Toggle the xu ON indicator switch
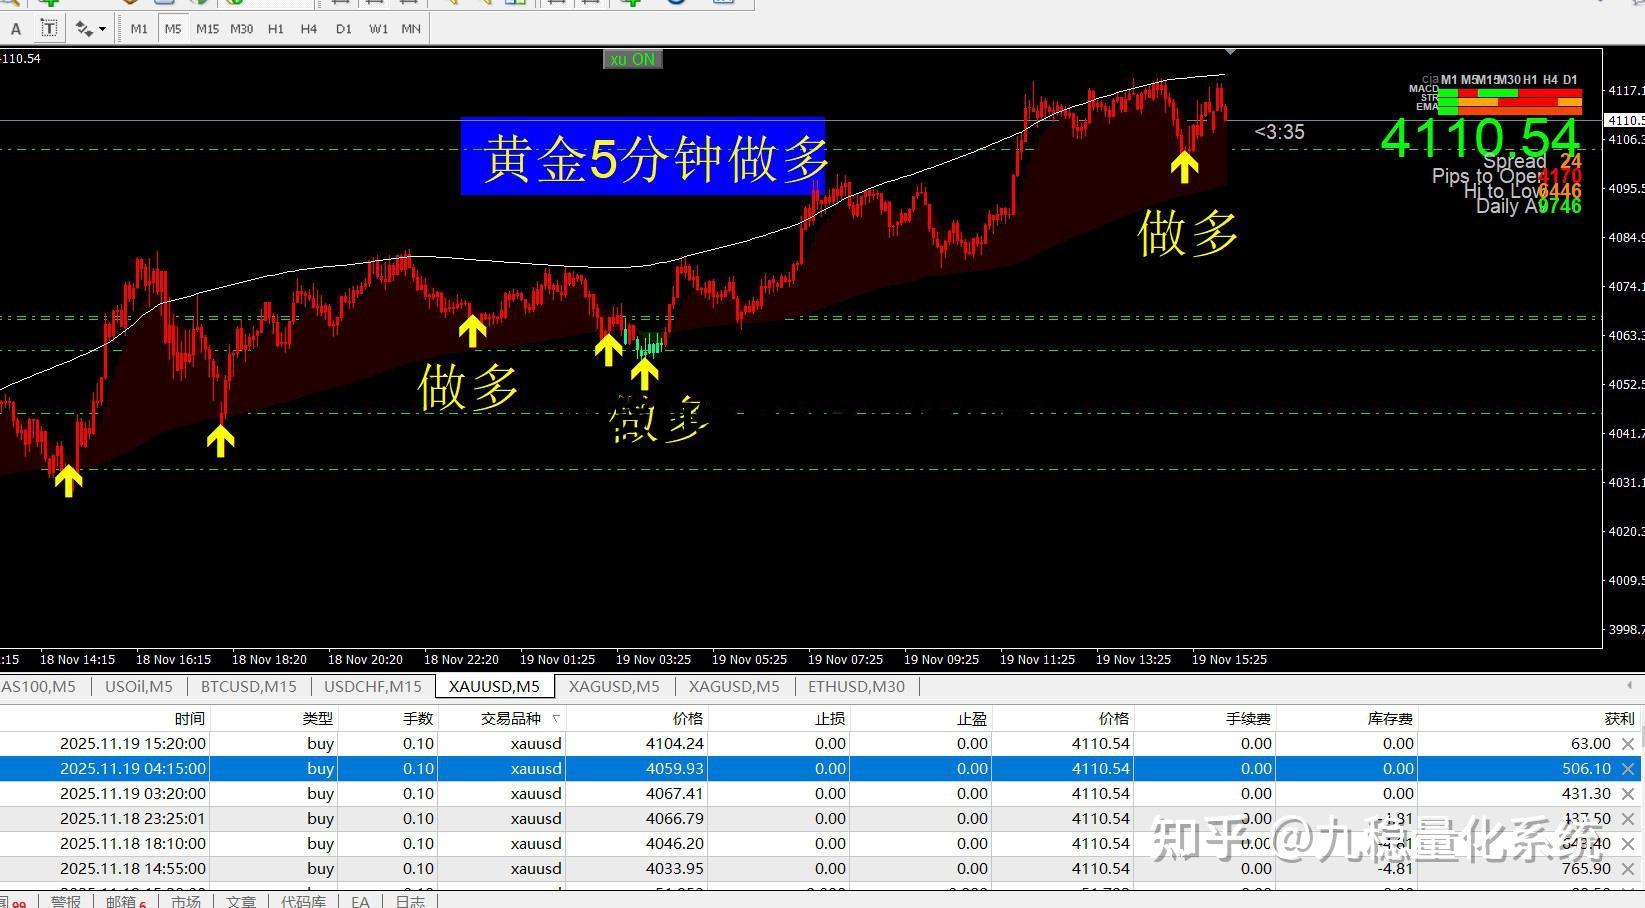1645x908 pixels. click(632, 59)
